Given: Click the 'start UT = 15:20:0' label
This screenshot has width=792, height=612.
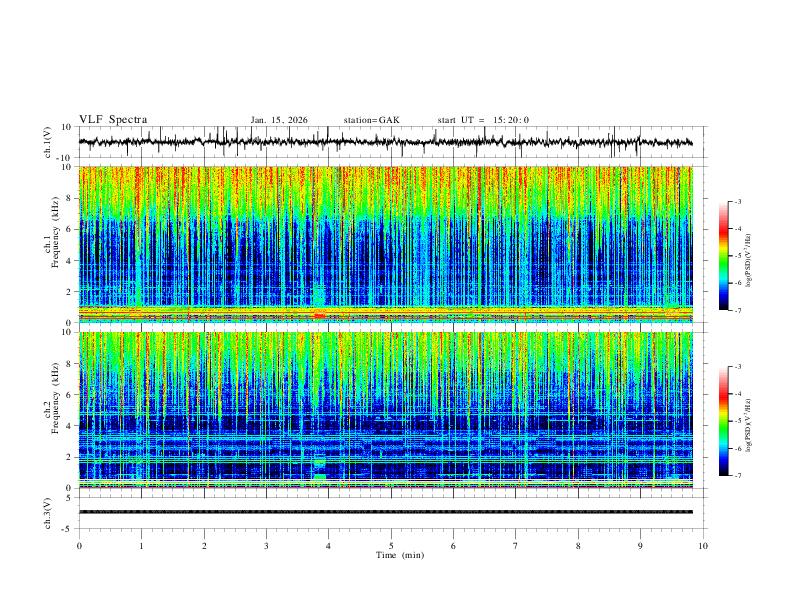Looking at the screenshot, I should (x=483, y=120).
